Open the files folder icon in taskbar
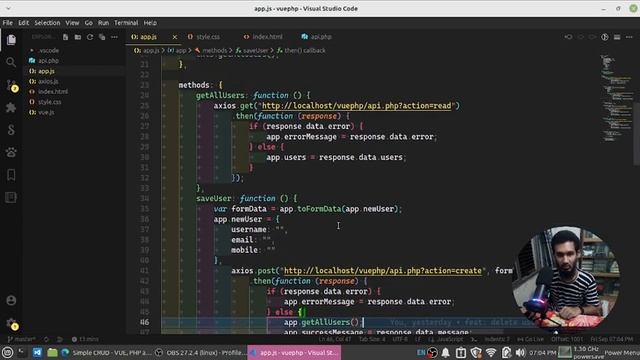This screenshot has width=640, height=360. tap(52, 353)
